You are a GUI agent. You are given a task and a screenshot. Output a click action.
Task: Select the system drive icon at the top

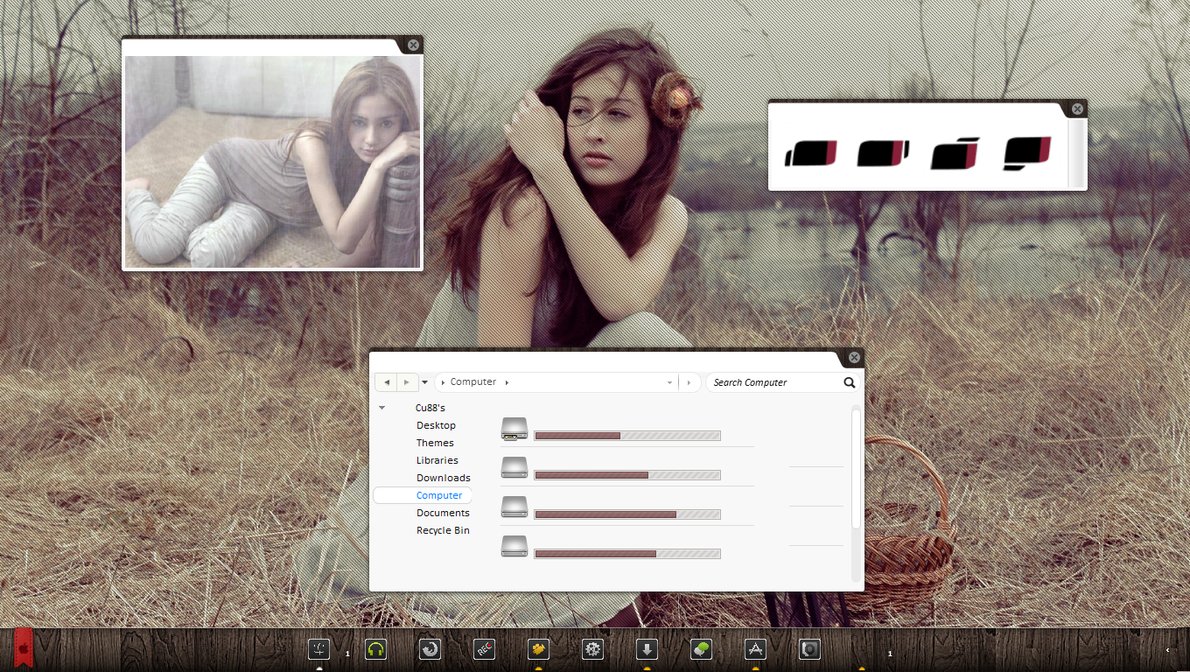click(514, 429)
